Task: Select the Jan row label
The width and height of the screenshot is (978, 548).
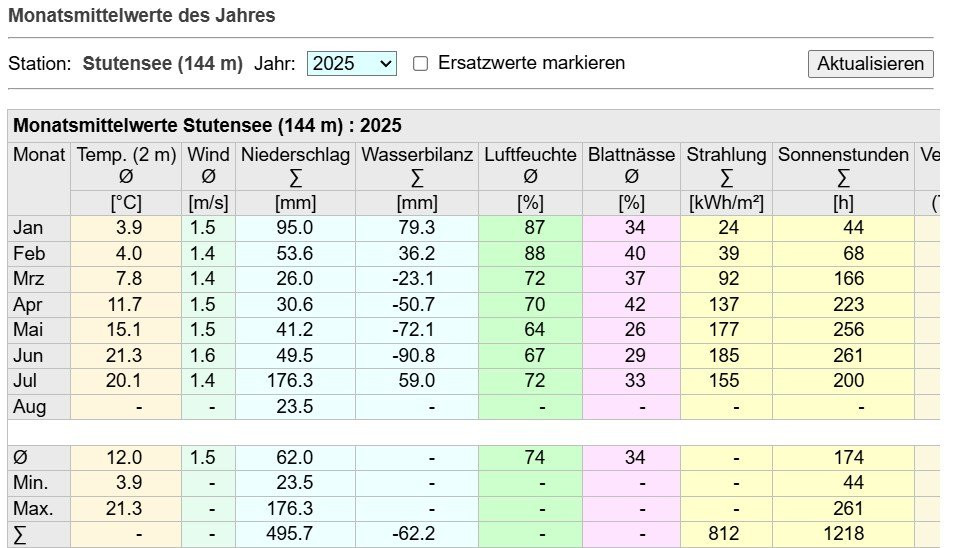Action: (29, 228)
